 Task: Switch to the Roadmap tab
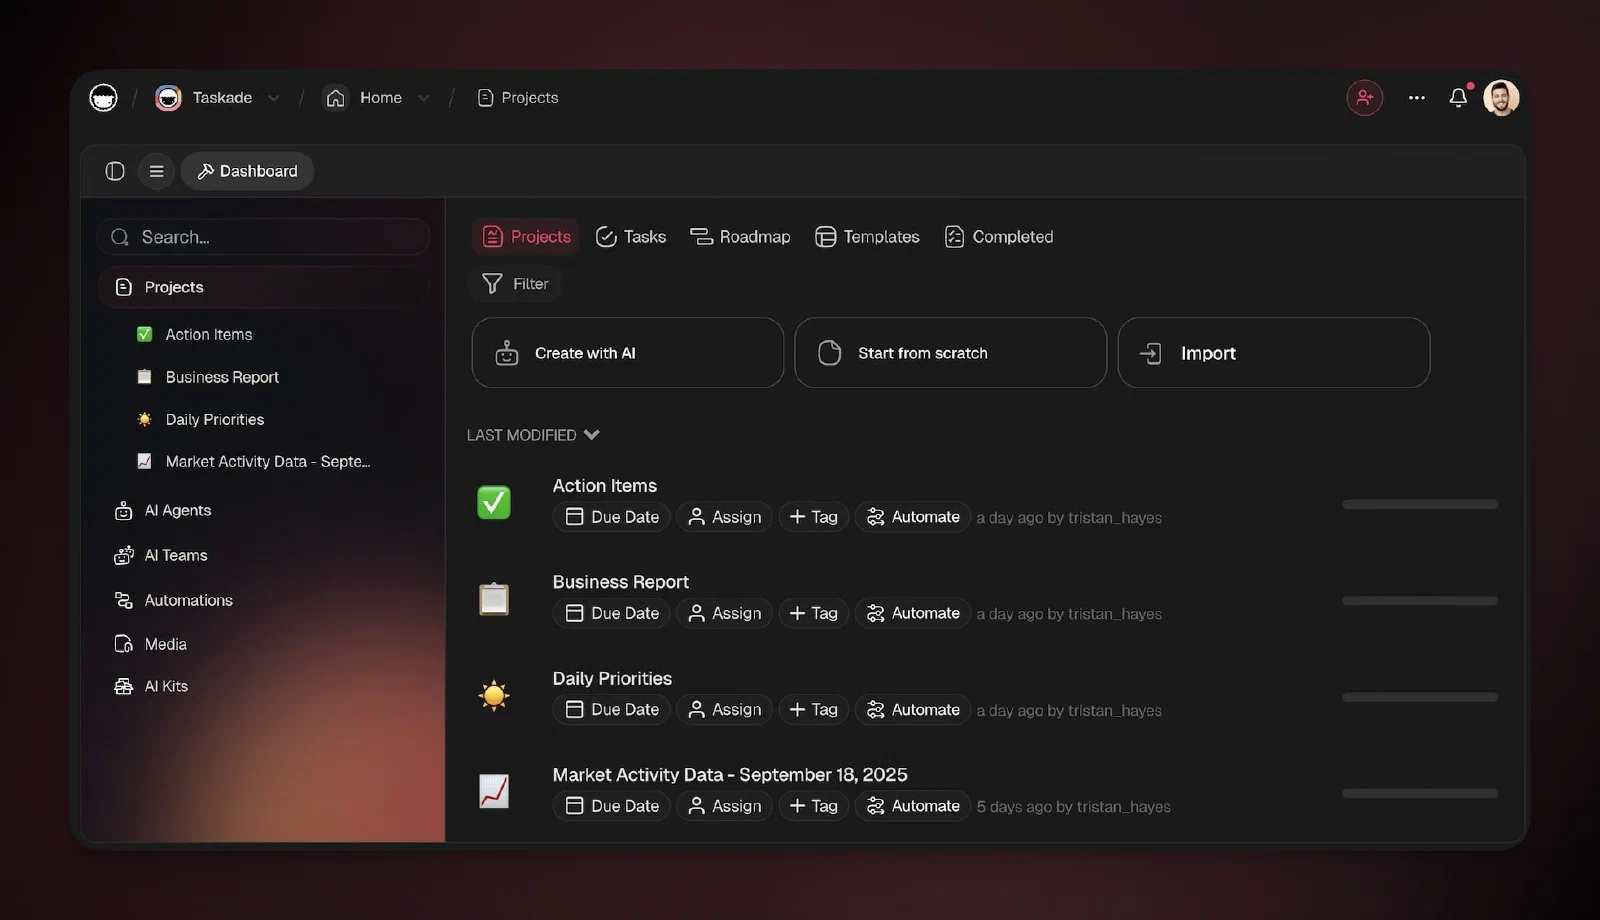740,237
